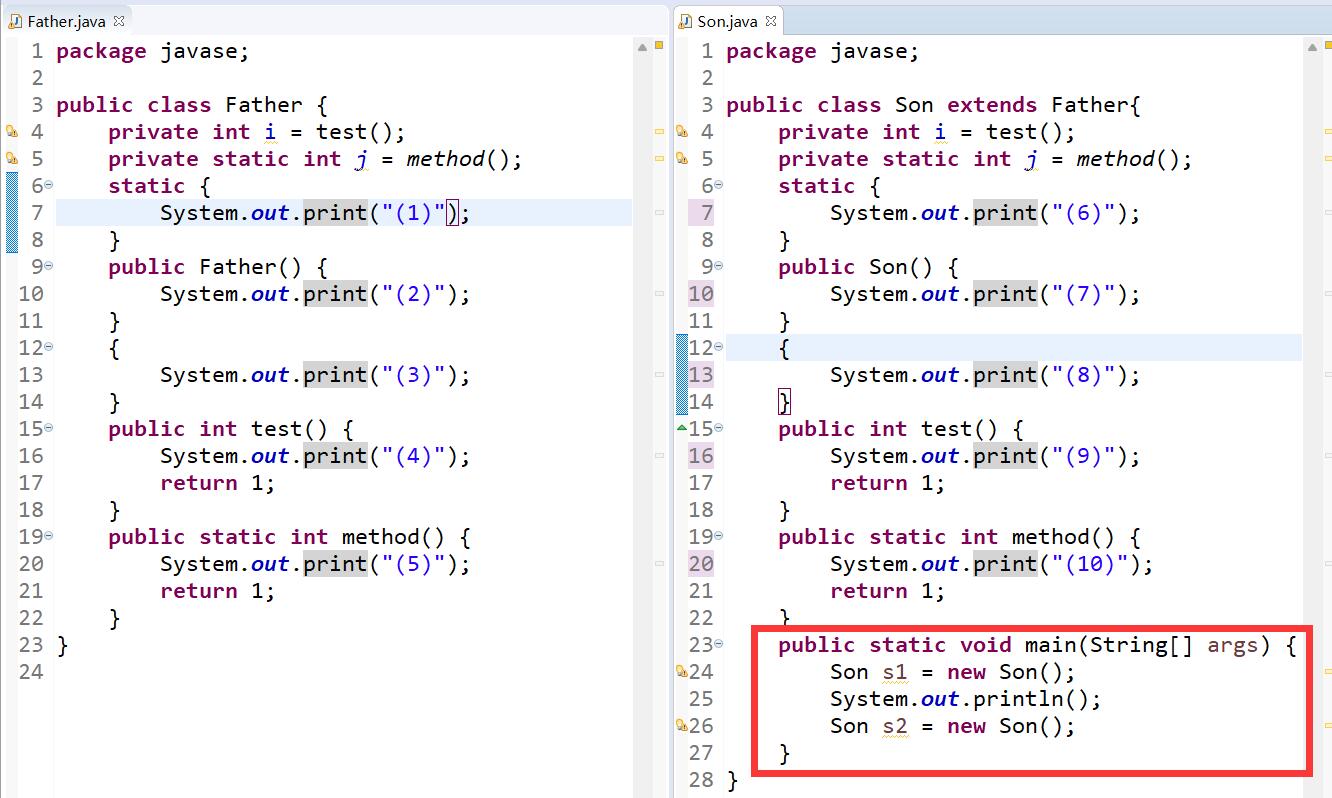Click the warning marker on Son.java line 4
The image size is (1332, 798).
click(682, 132)
